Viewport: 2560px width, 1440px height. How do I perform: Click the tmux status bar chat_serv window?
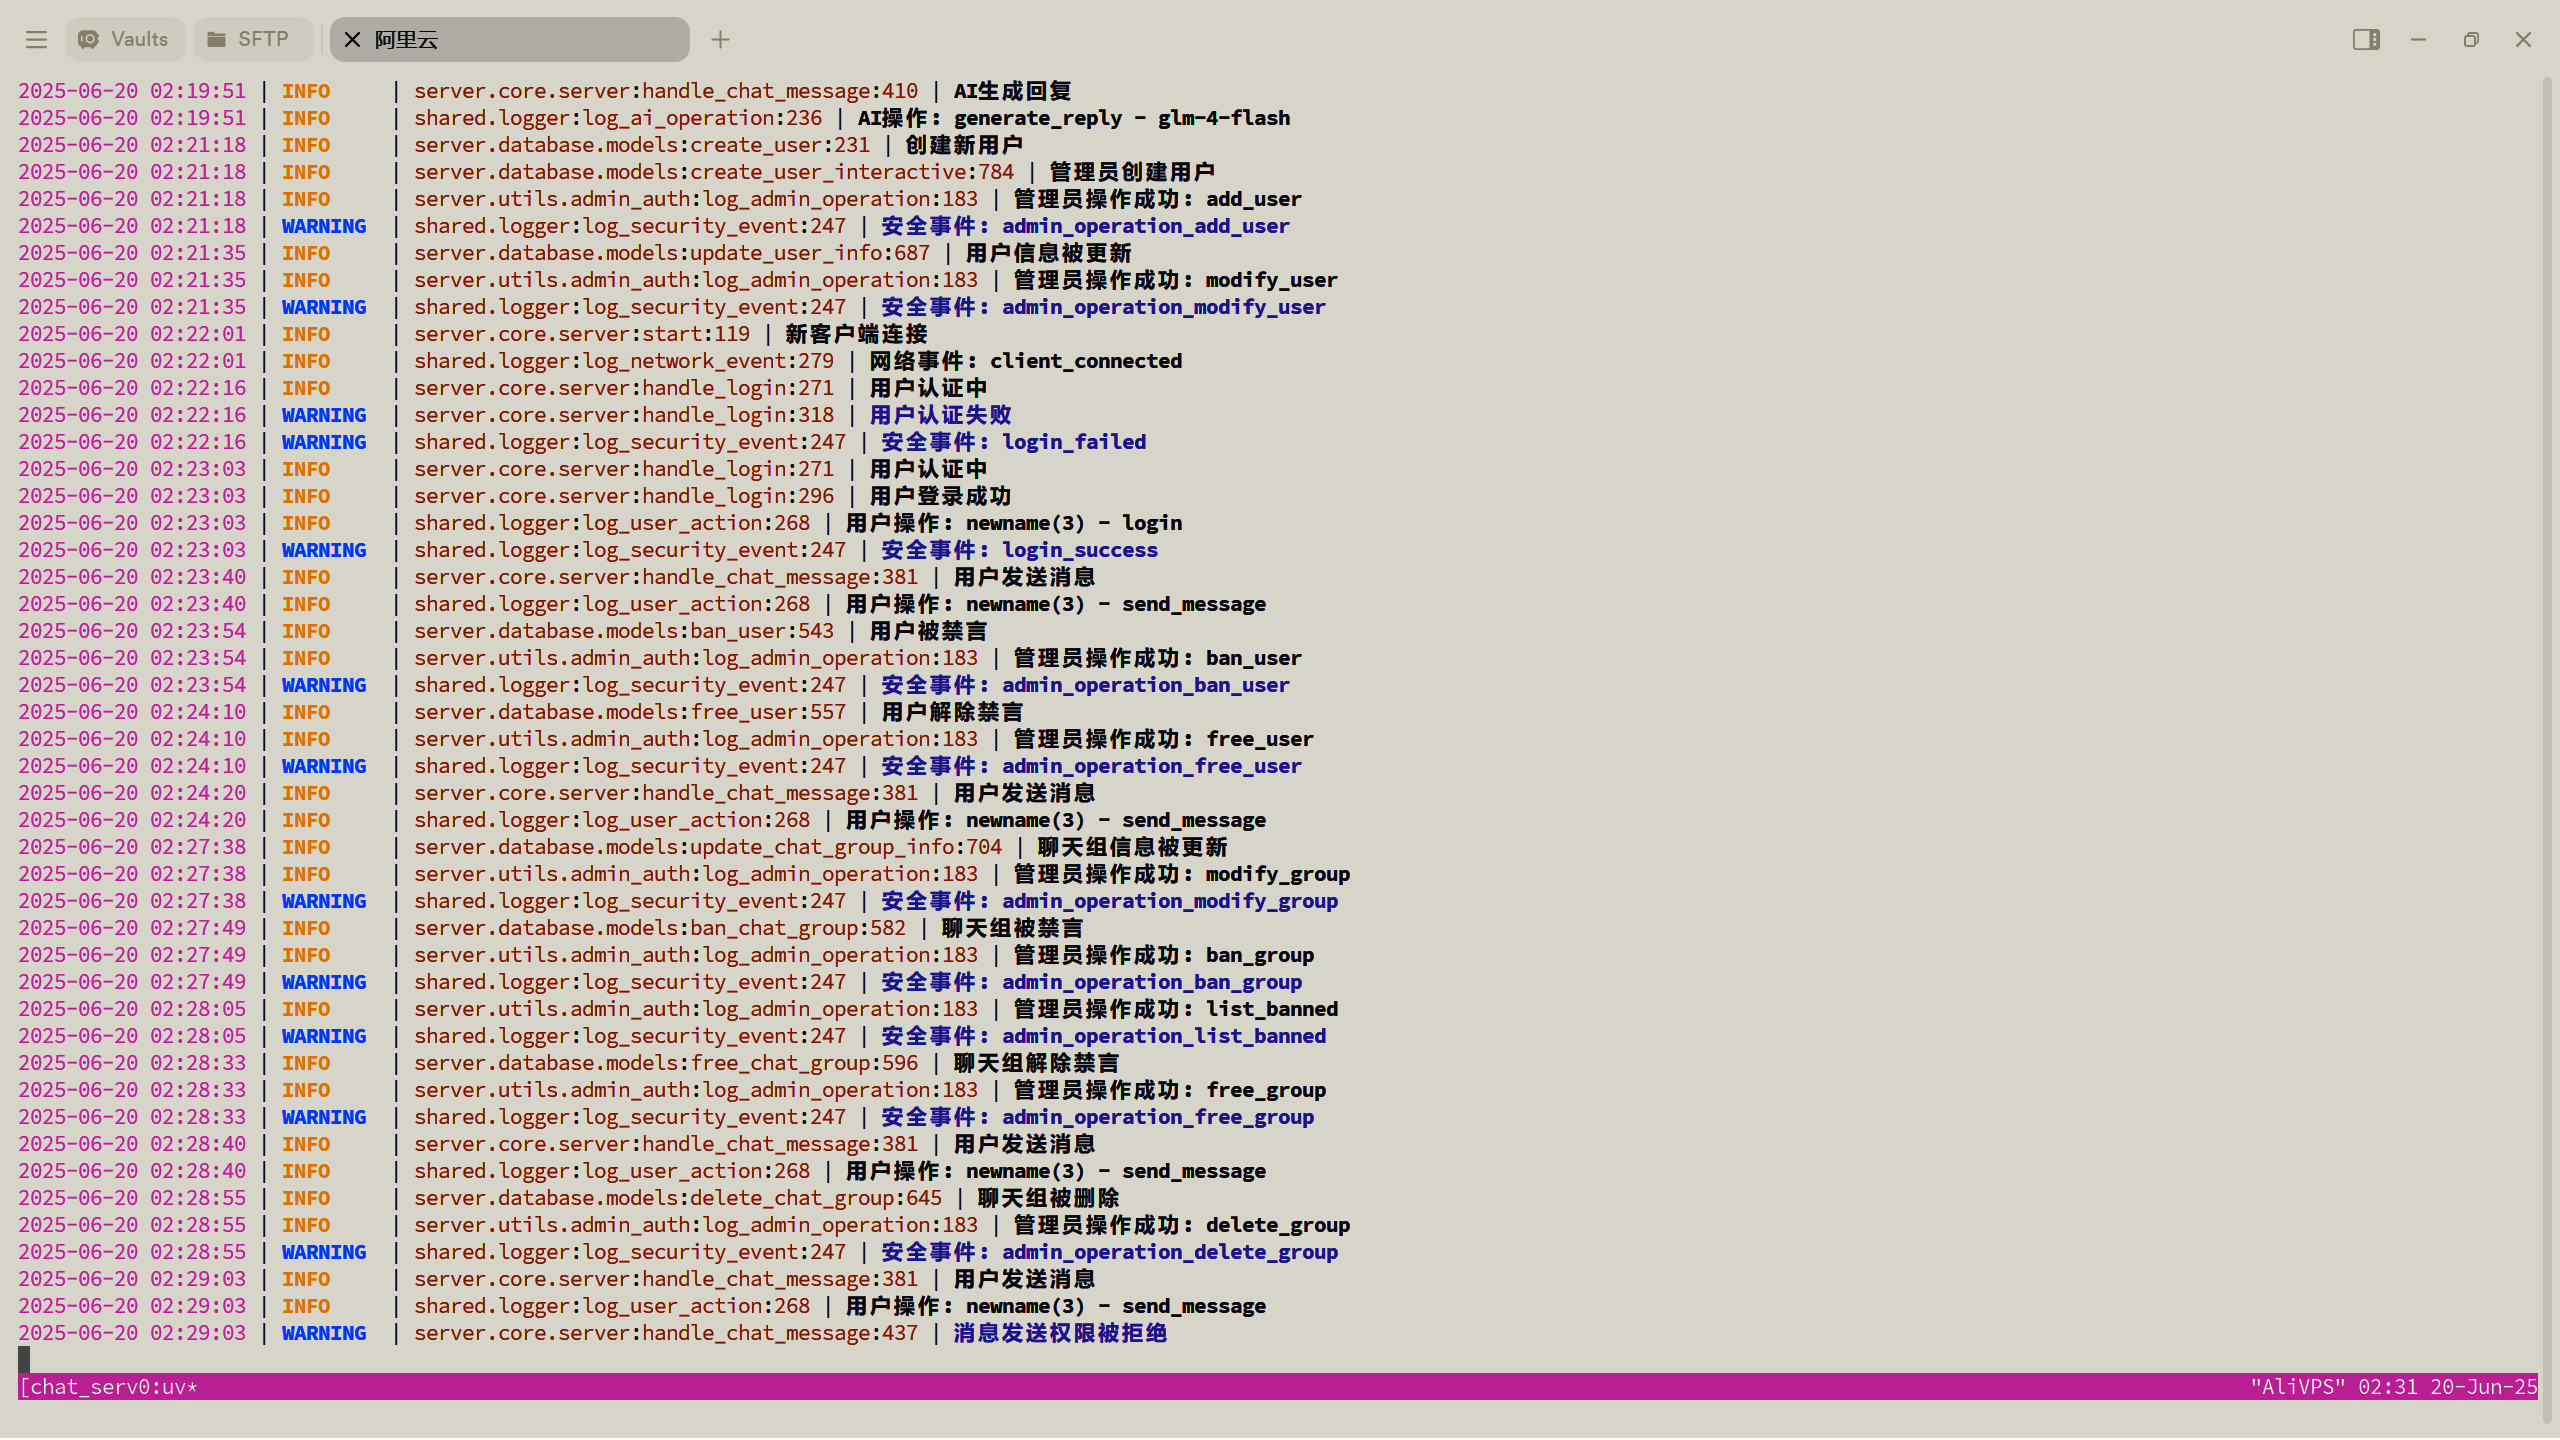(108, 1388)
